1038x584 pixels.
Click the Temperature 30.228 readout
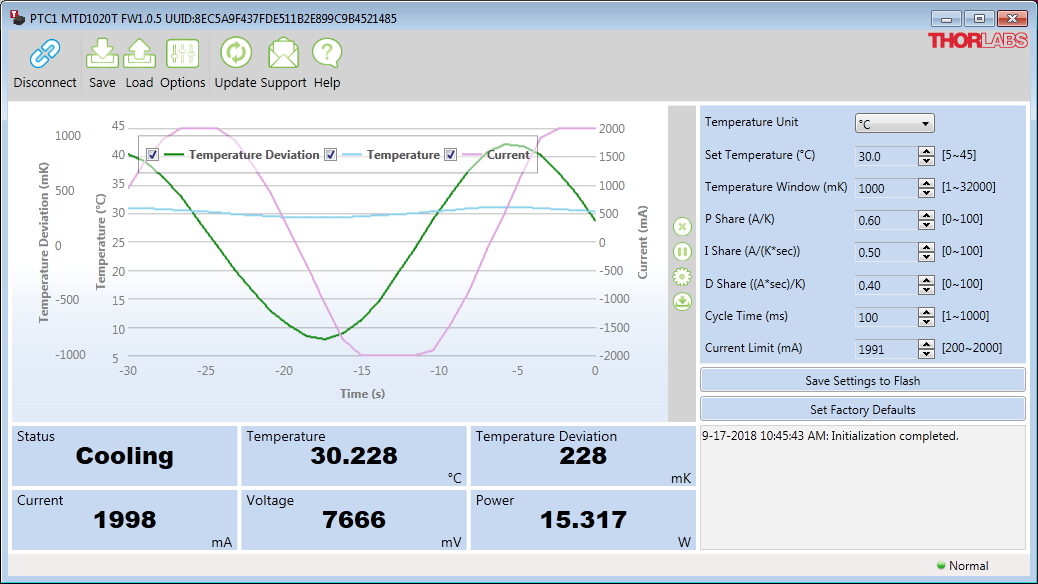tap(354, 456)
